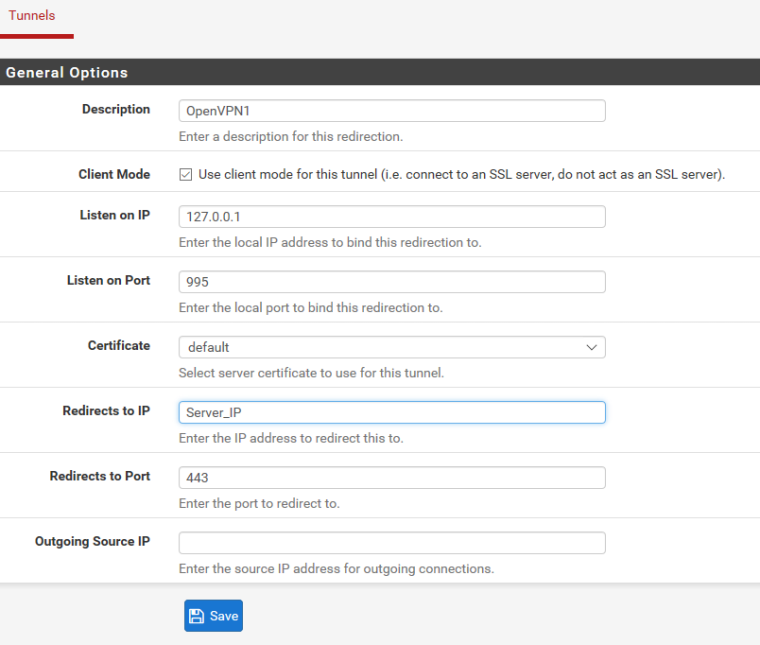The height and width of the screenshot is (645, 760).
Task: Click the Outgoing Source IP label
Action: coord(93,541)
